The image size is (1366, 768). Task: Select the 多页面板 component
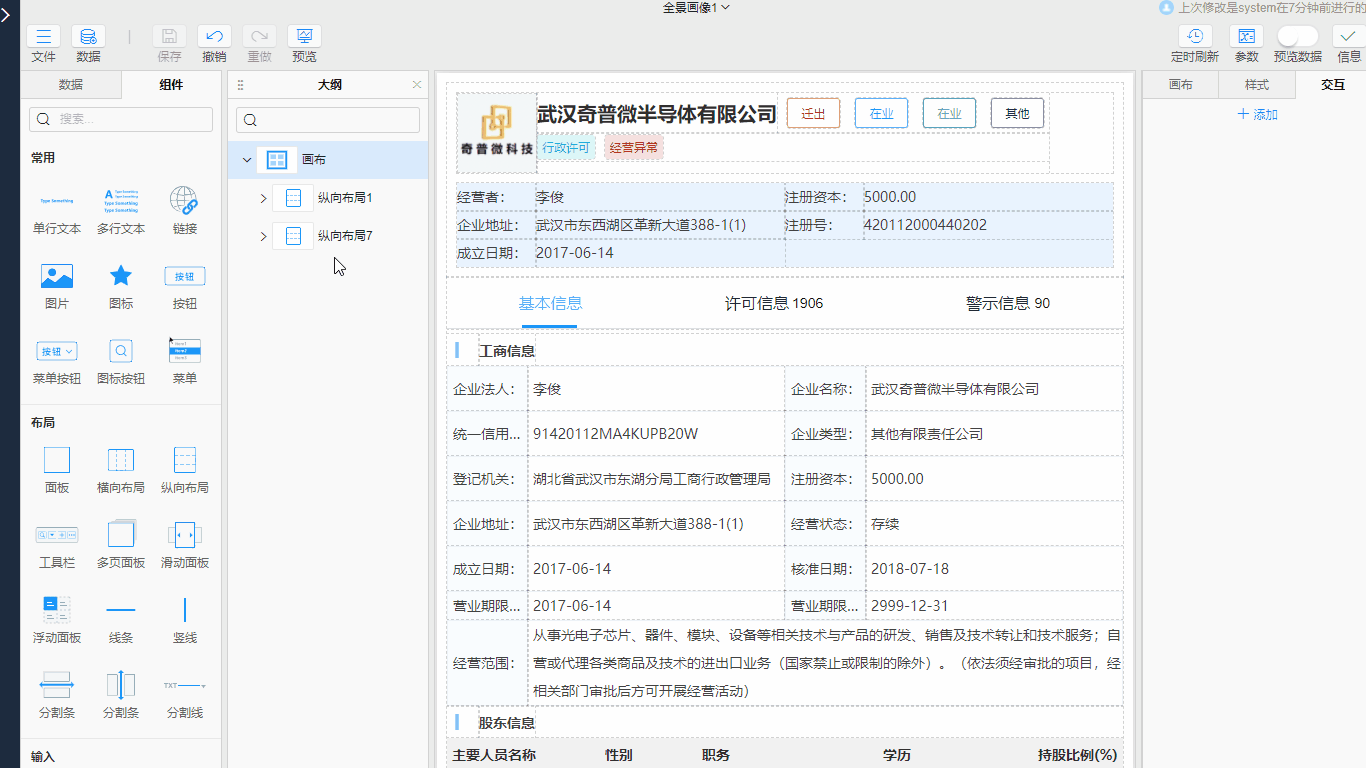tap(121, 545)
